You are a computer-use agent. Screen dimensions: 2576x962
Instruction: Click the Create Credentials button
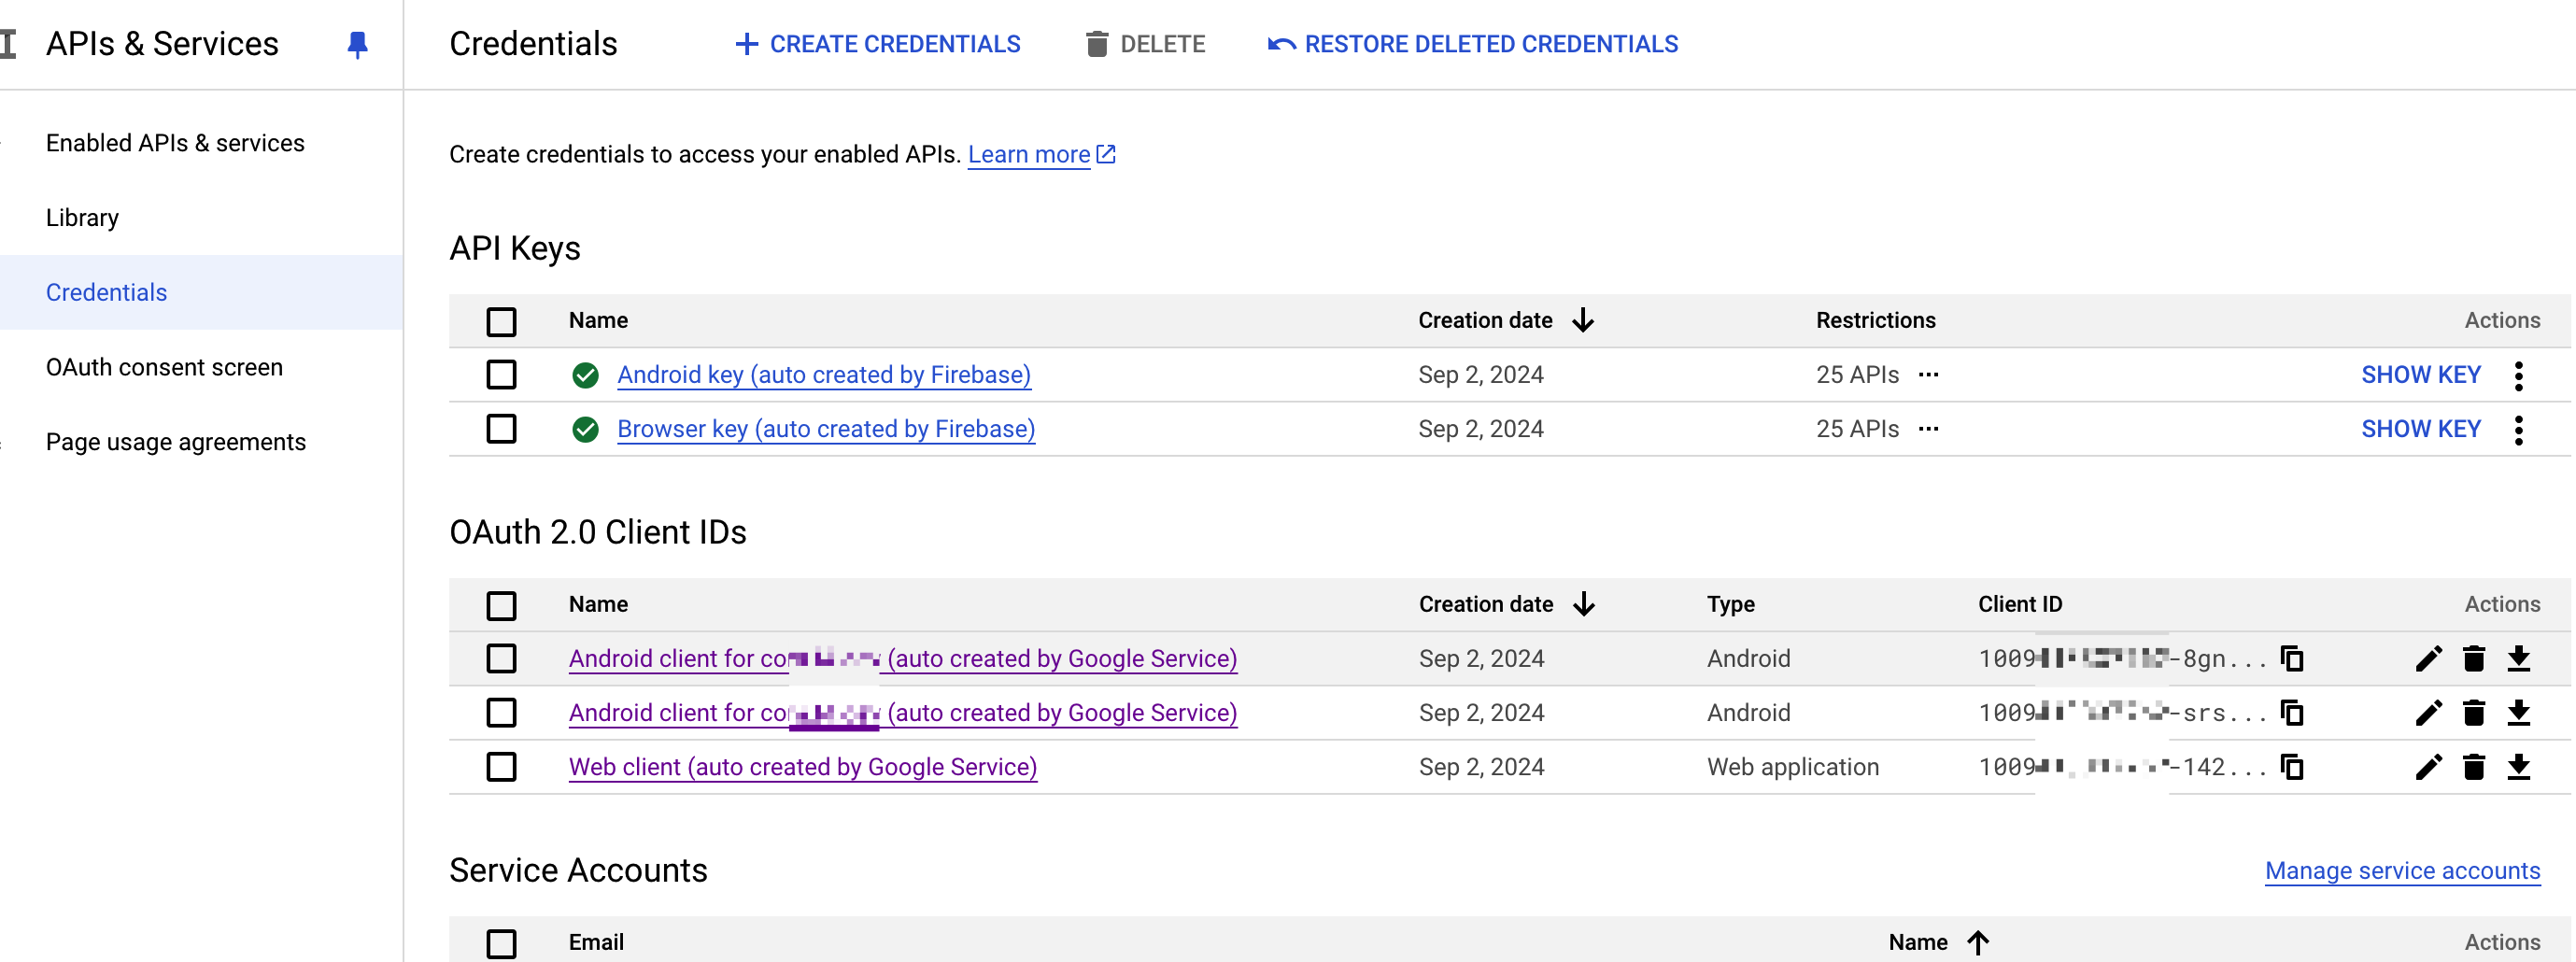click(x=877, y=44)
